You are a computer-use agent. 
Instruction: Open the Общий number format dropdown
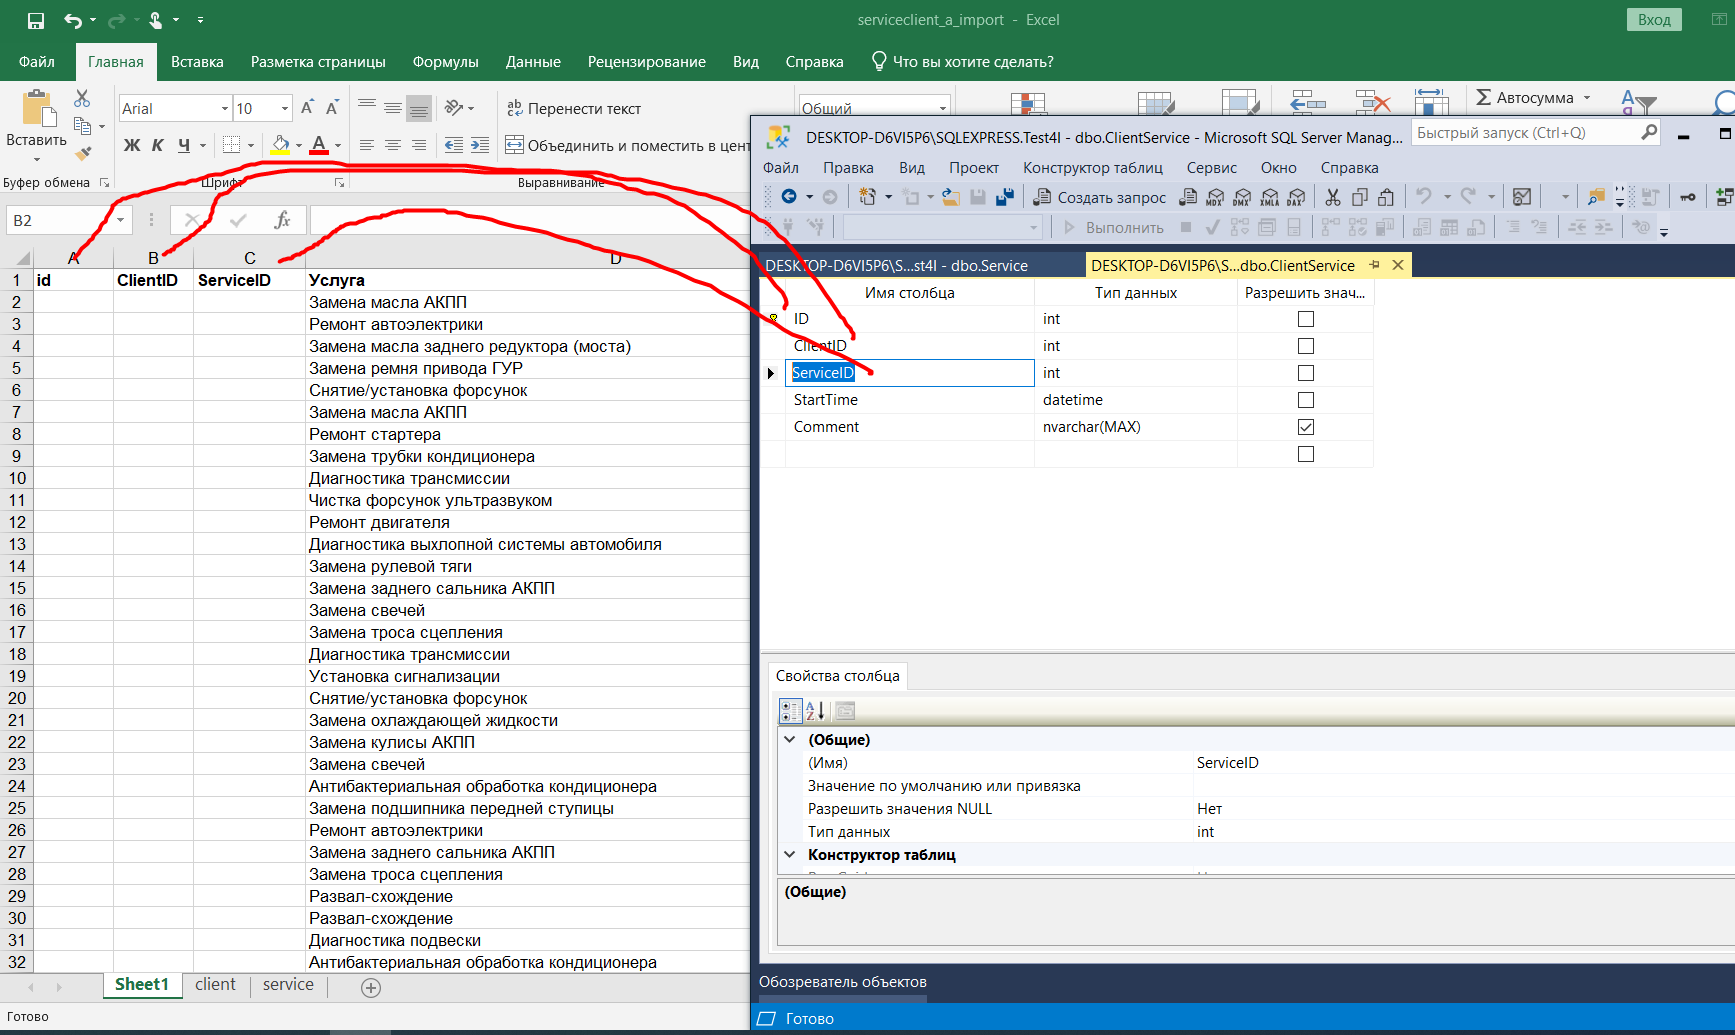coord(942,108)
